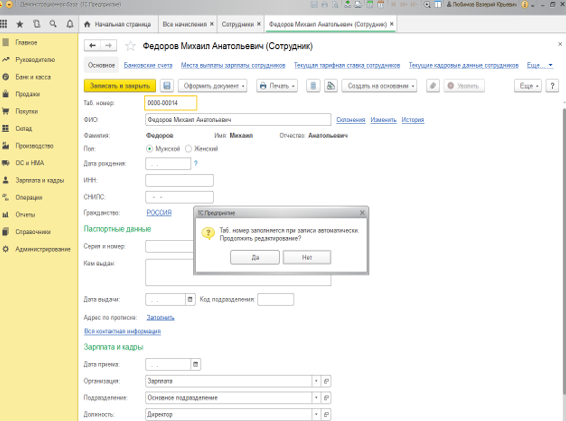Select the Женский gender radio button
This screenshot has width=566, height=421.
(188, 148)
